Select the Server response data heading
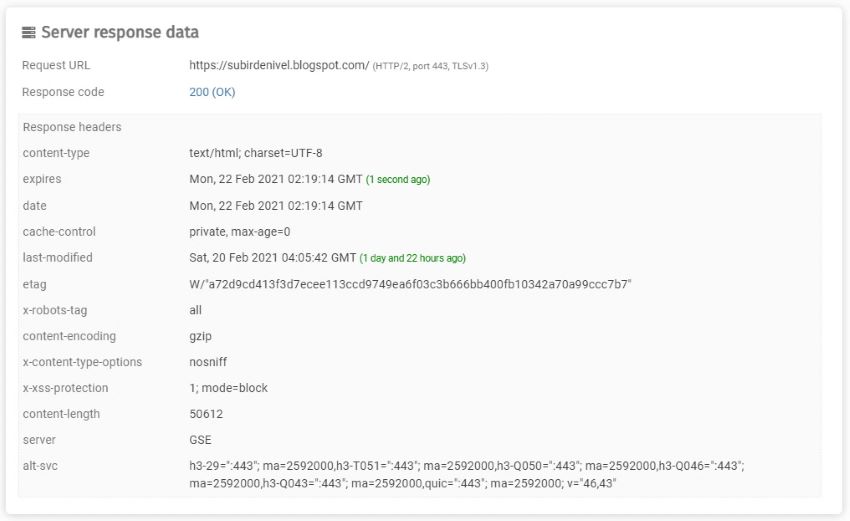 click(120, 33)
